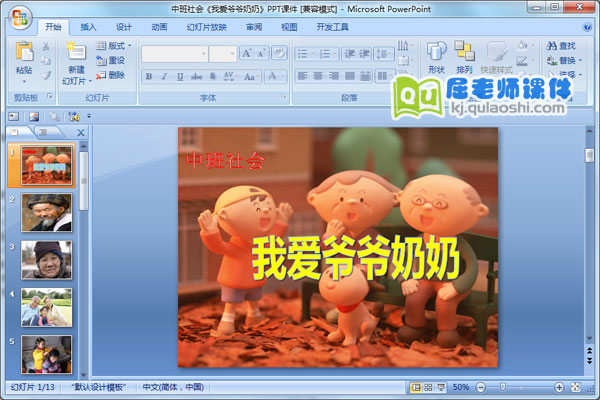600x400 pixels.
Task: Open the Layout (版式) dropdown
Action: click(114, 46)
